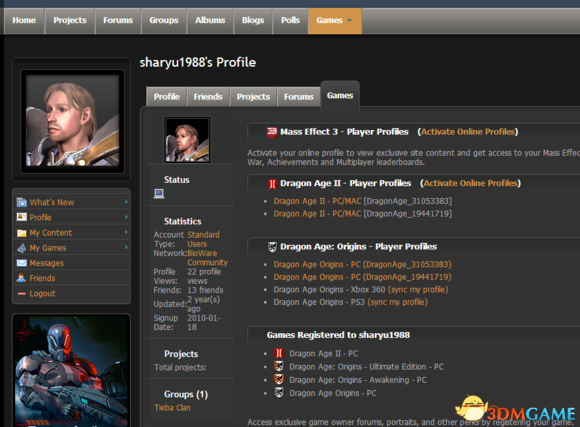Click the My Content sidebar link text
The image size is (580, 427).
(51, 233)
